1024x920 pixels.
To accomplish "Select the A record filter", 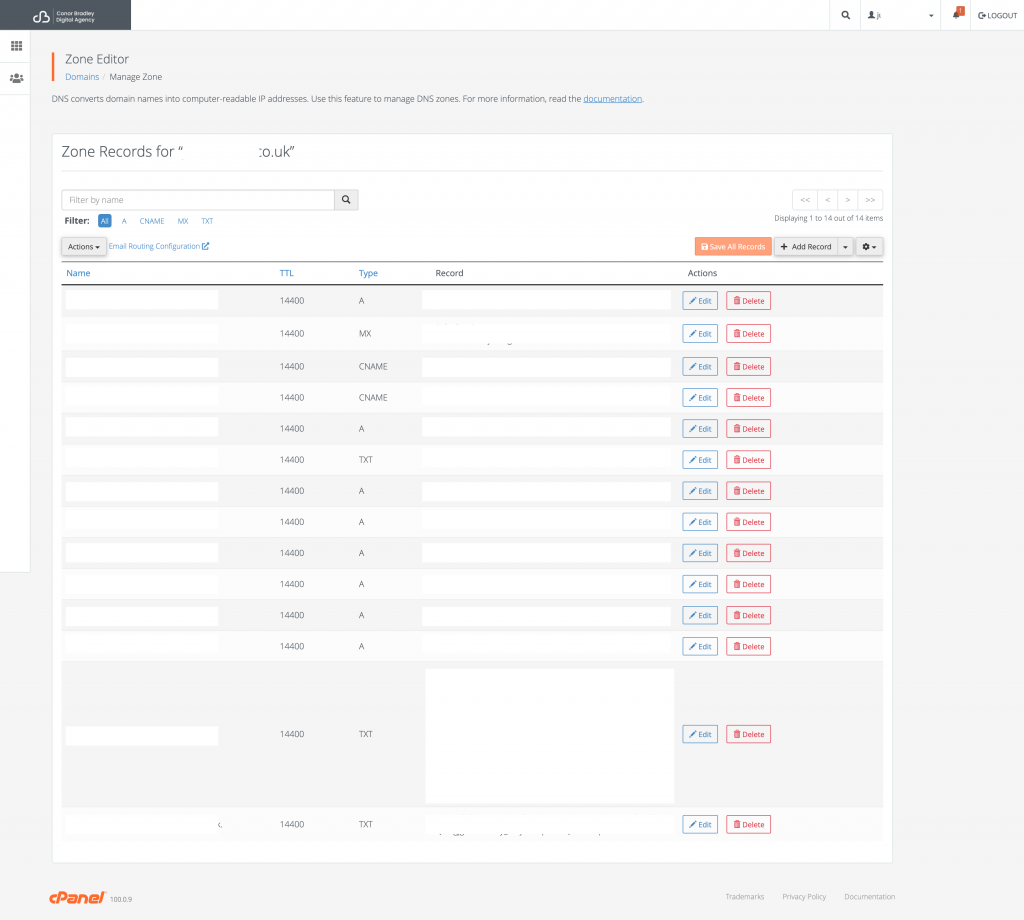I will click(x=123, y=221).
